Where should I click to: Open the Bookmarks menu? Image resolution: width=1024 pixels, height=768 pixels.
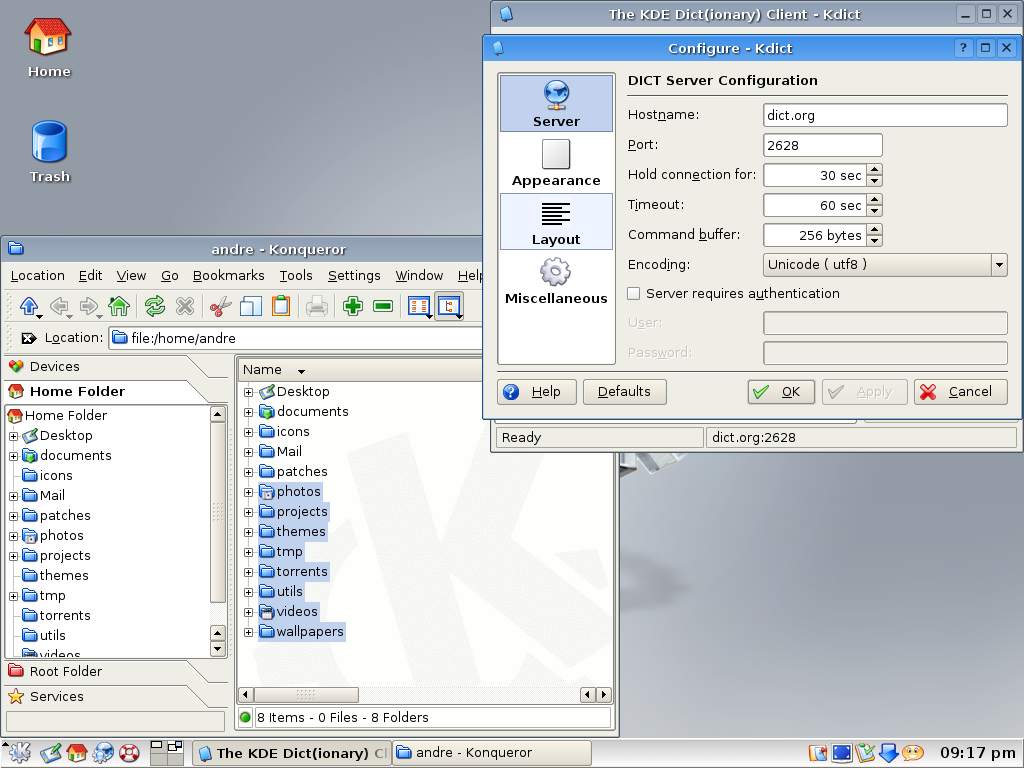click(229, 276)
